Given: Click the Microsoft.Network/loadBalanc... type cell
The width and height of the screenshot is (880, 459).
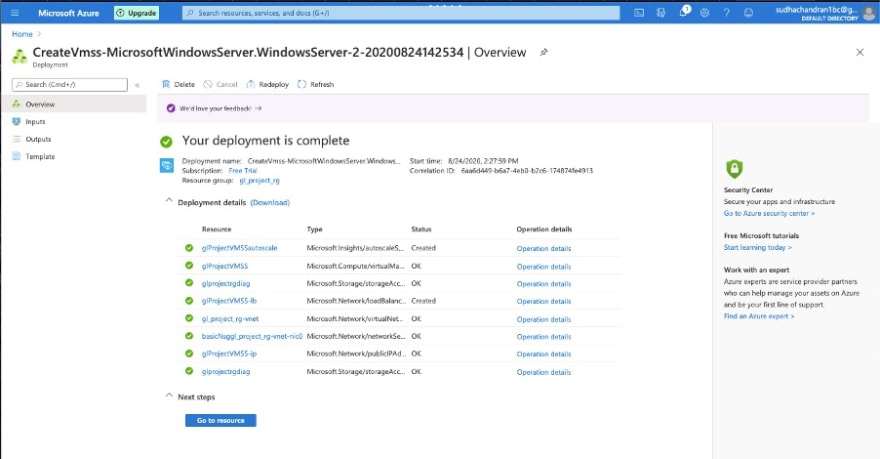Looking at the screenshot, I should point(356,301).
